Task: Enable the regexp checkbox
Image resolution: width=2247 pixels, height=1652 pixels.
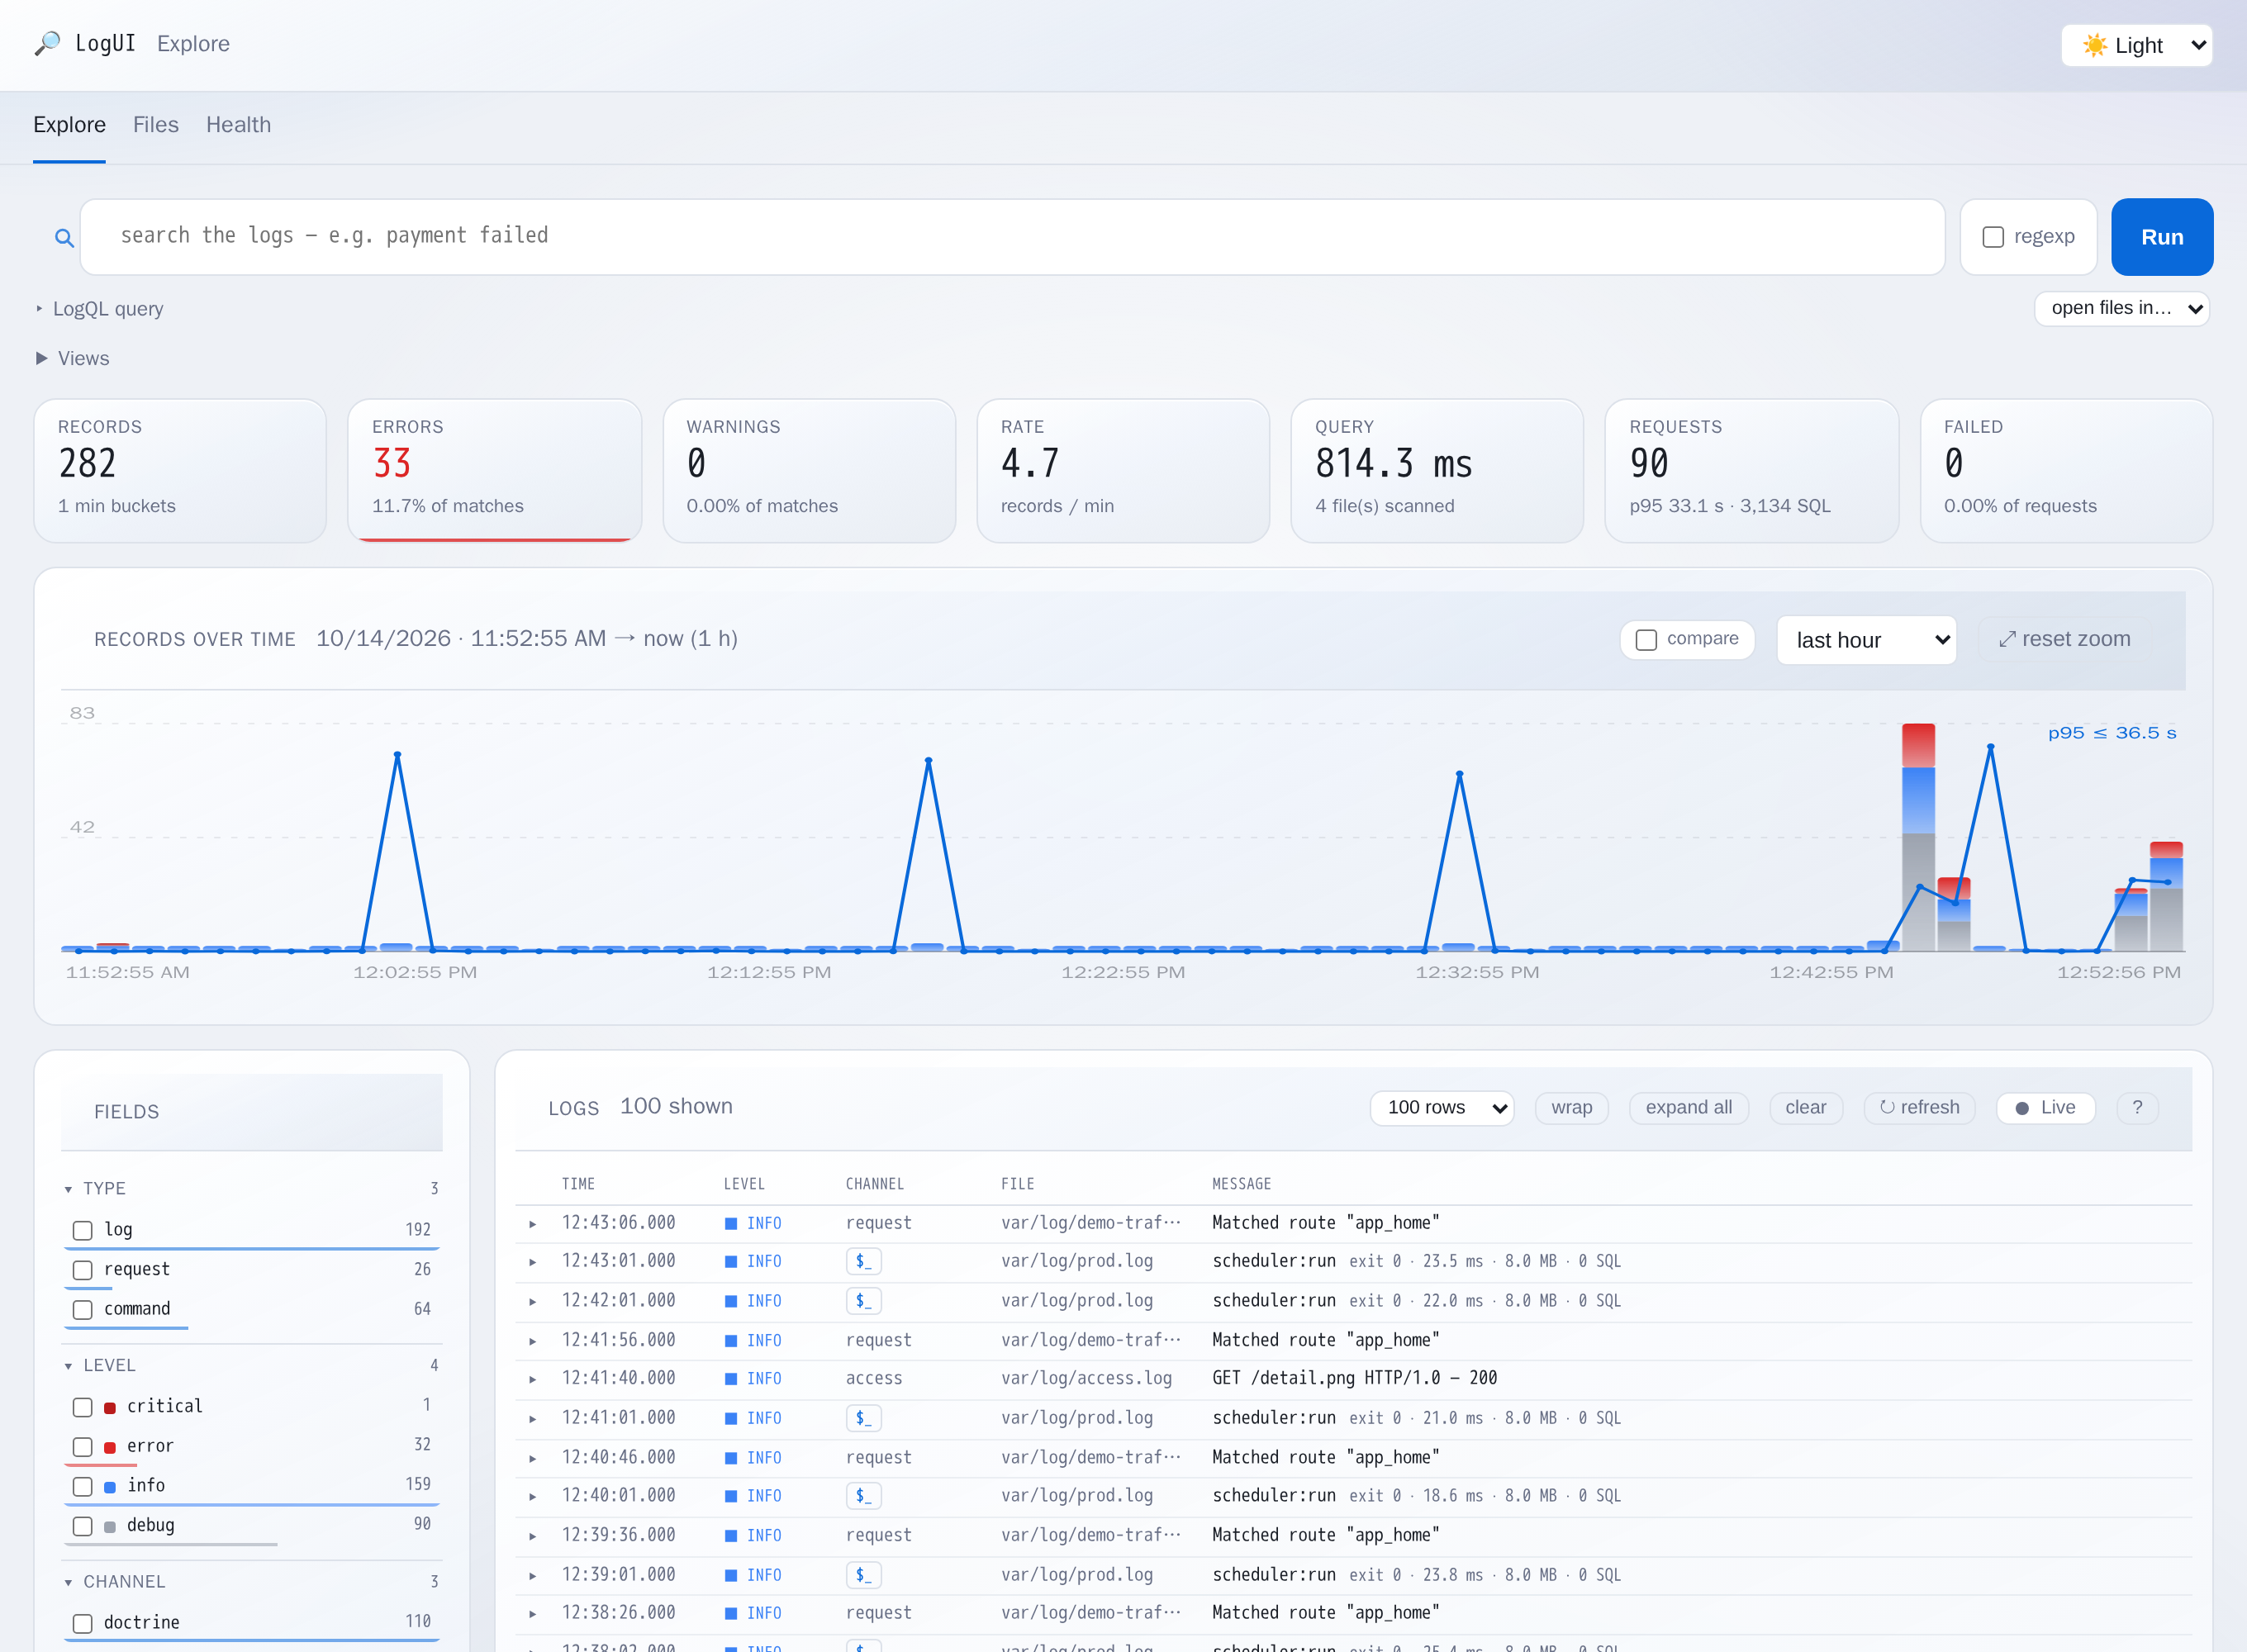Action: tap(1993, 237)
